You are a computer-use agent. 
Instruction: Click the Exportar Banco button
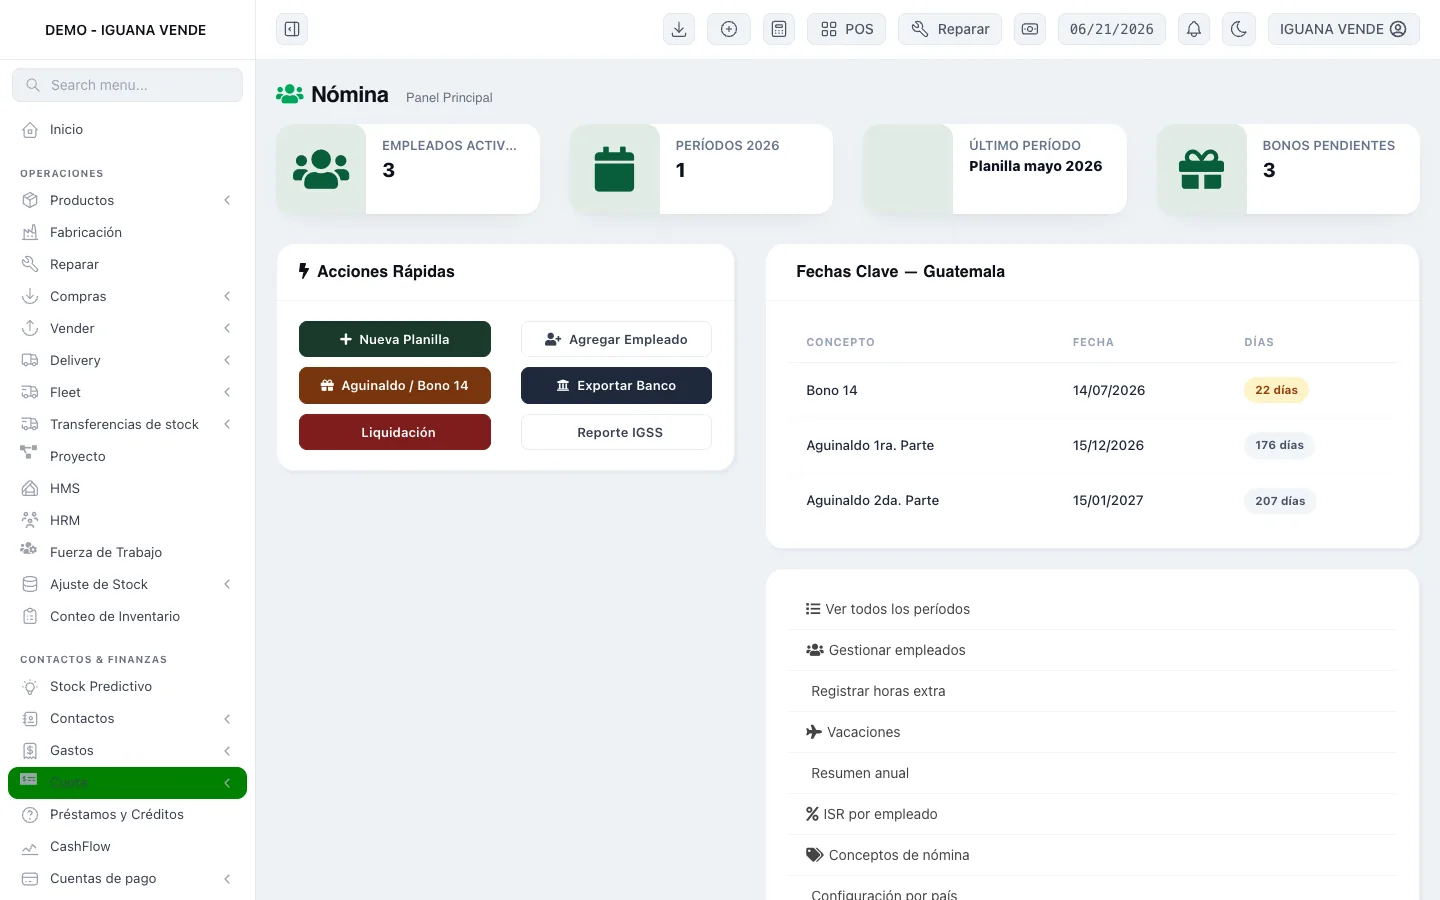click(x=616, y=385)
